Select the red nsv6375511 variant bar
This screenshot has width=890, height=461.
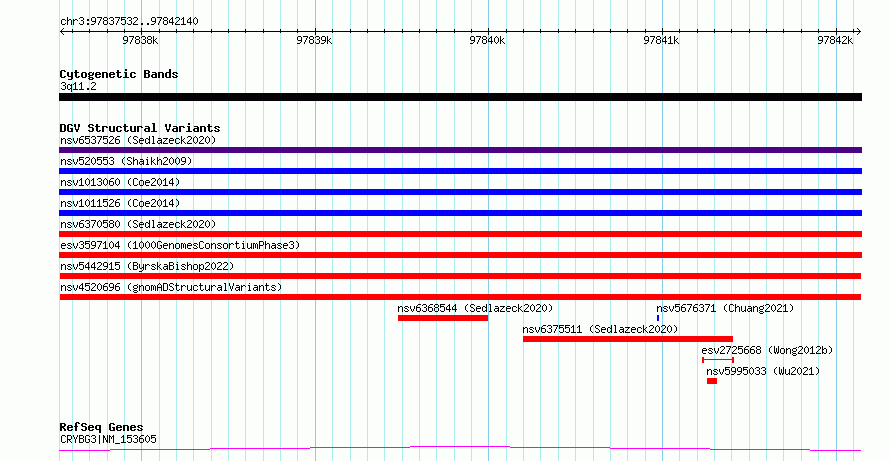(628, 339)
